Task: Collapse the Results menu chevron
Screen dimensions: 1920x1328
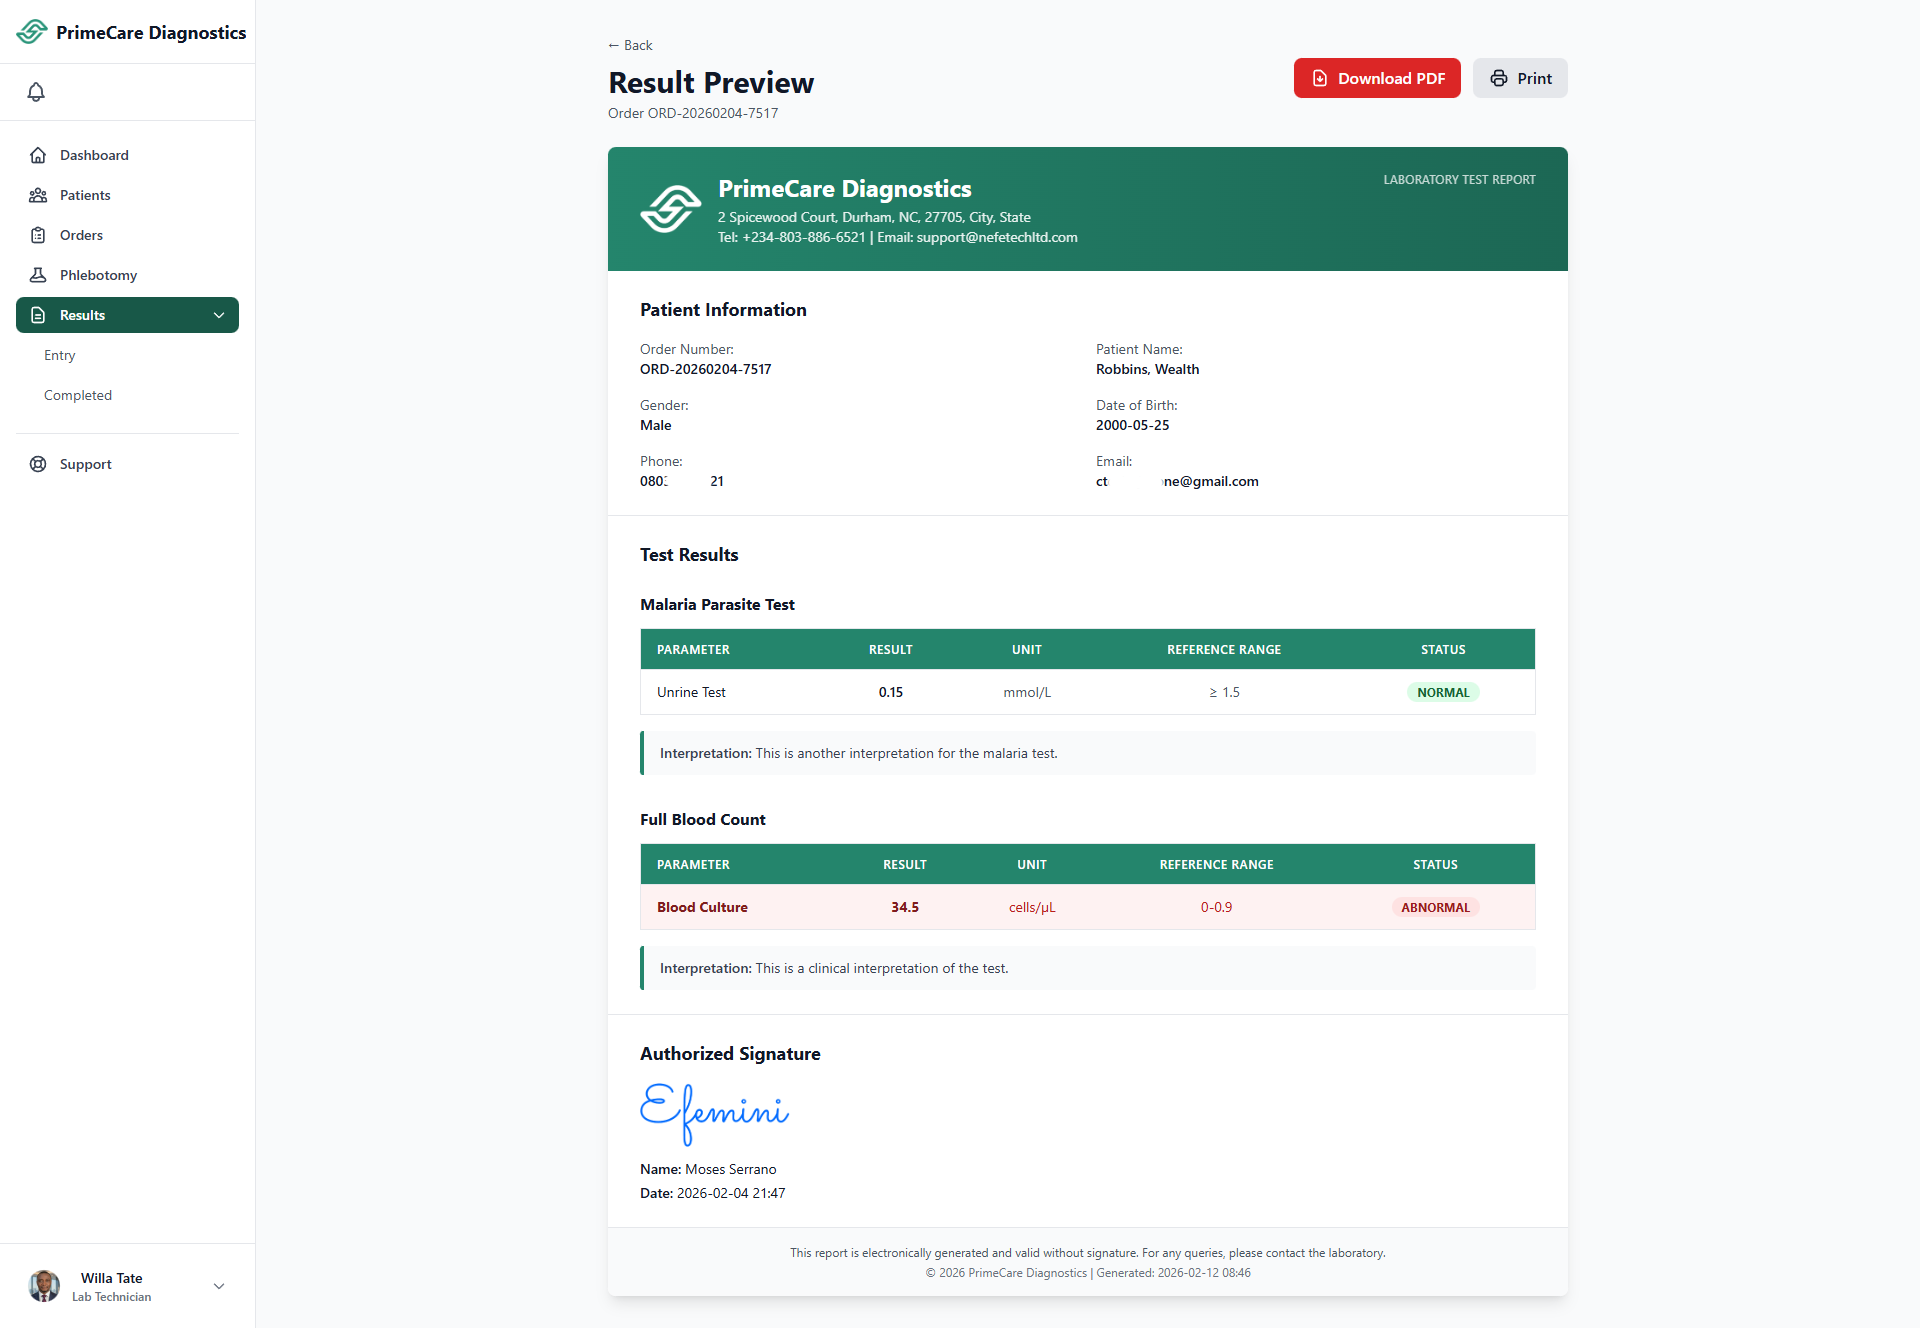Action: point(219,315)
